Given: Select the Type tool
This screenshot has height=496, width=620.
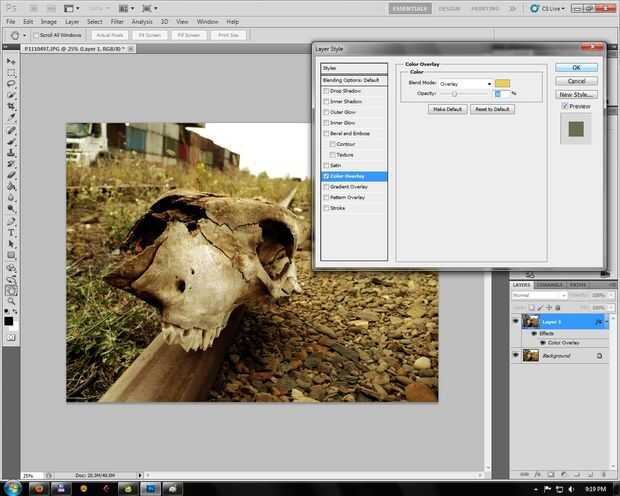Looking at the screenshot, I should pos(11,231).
